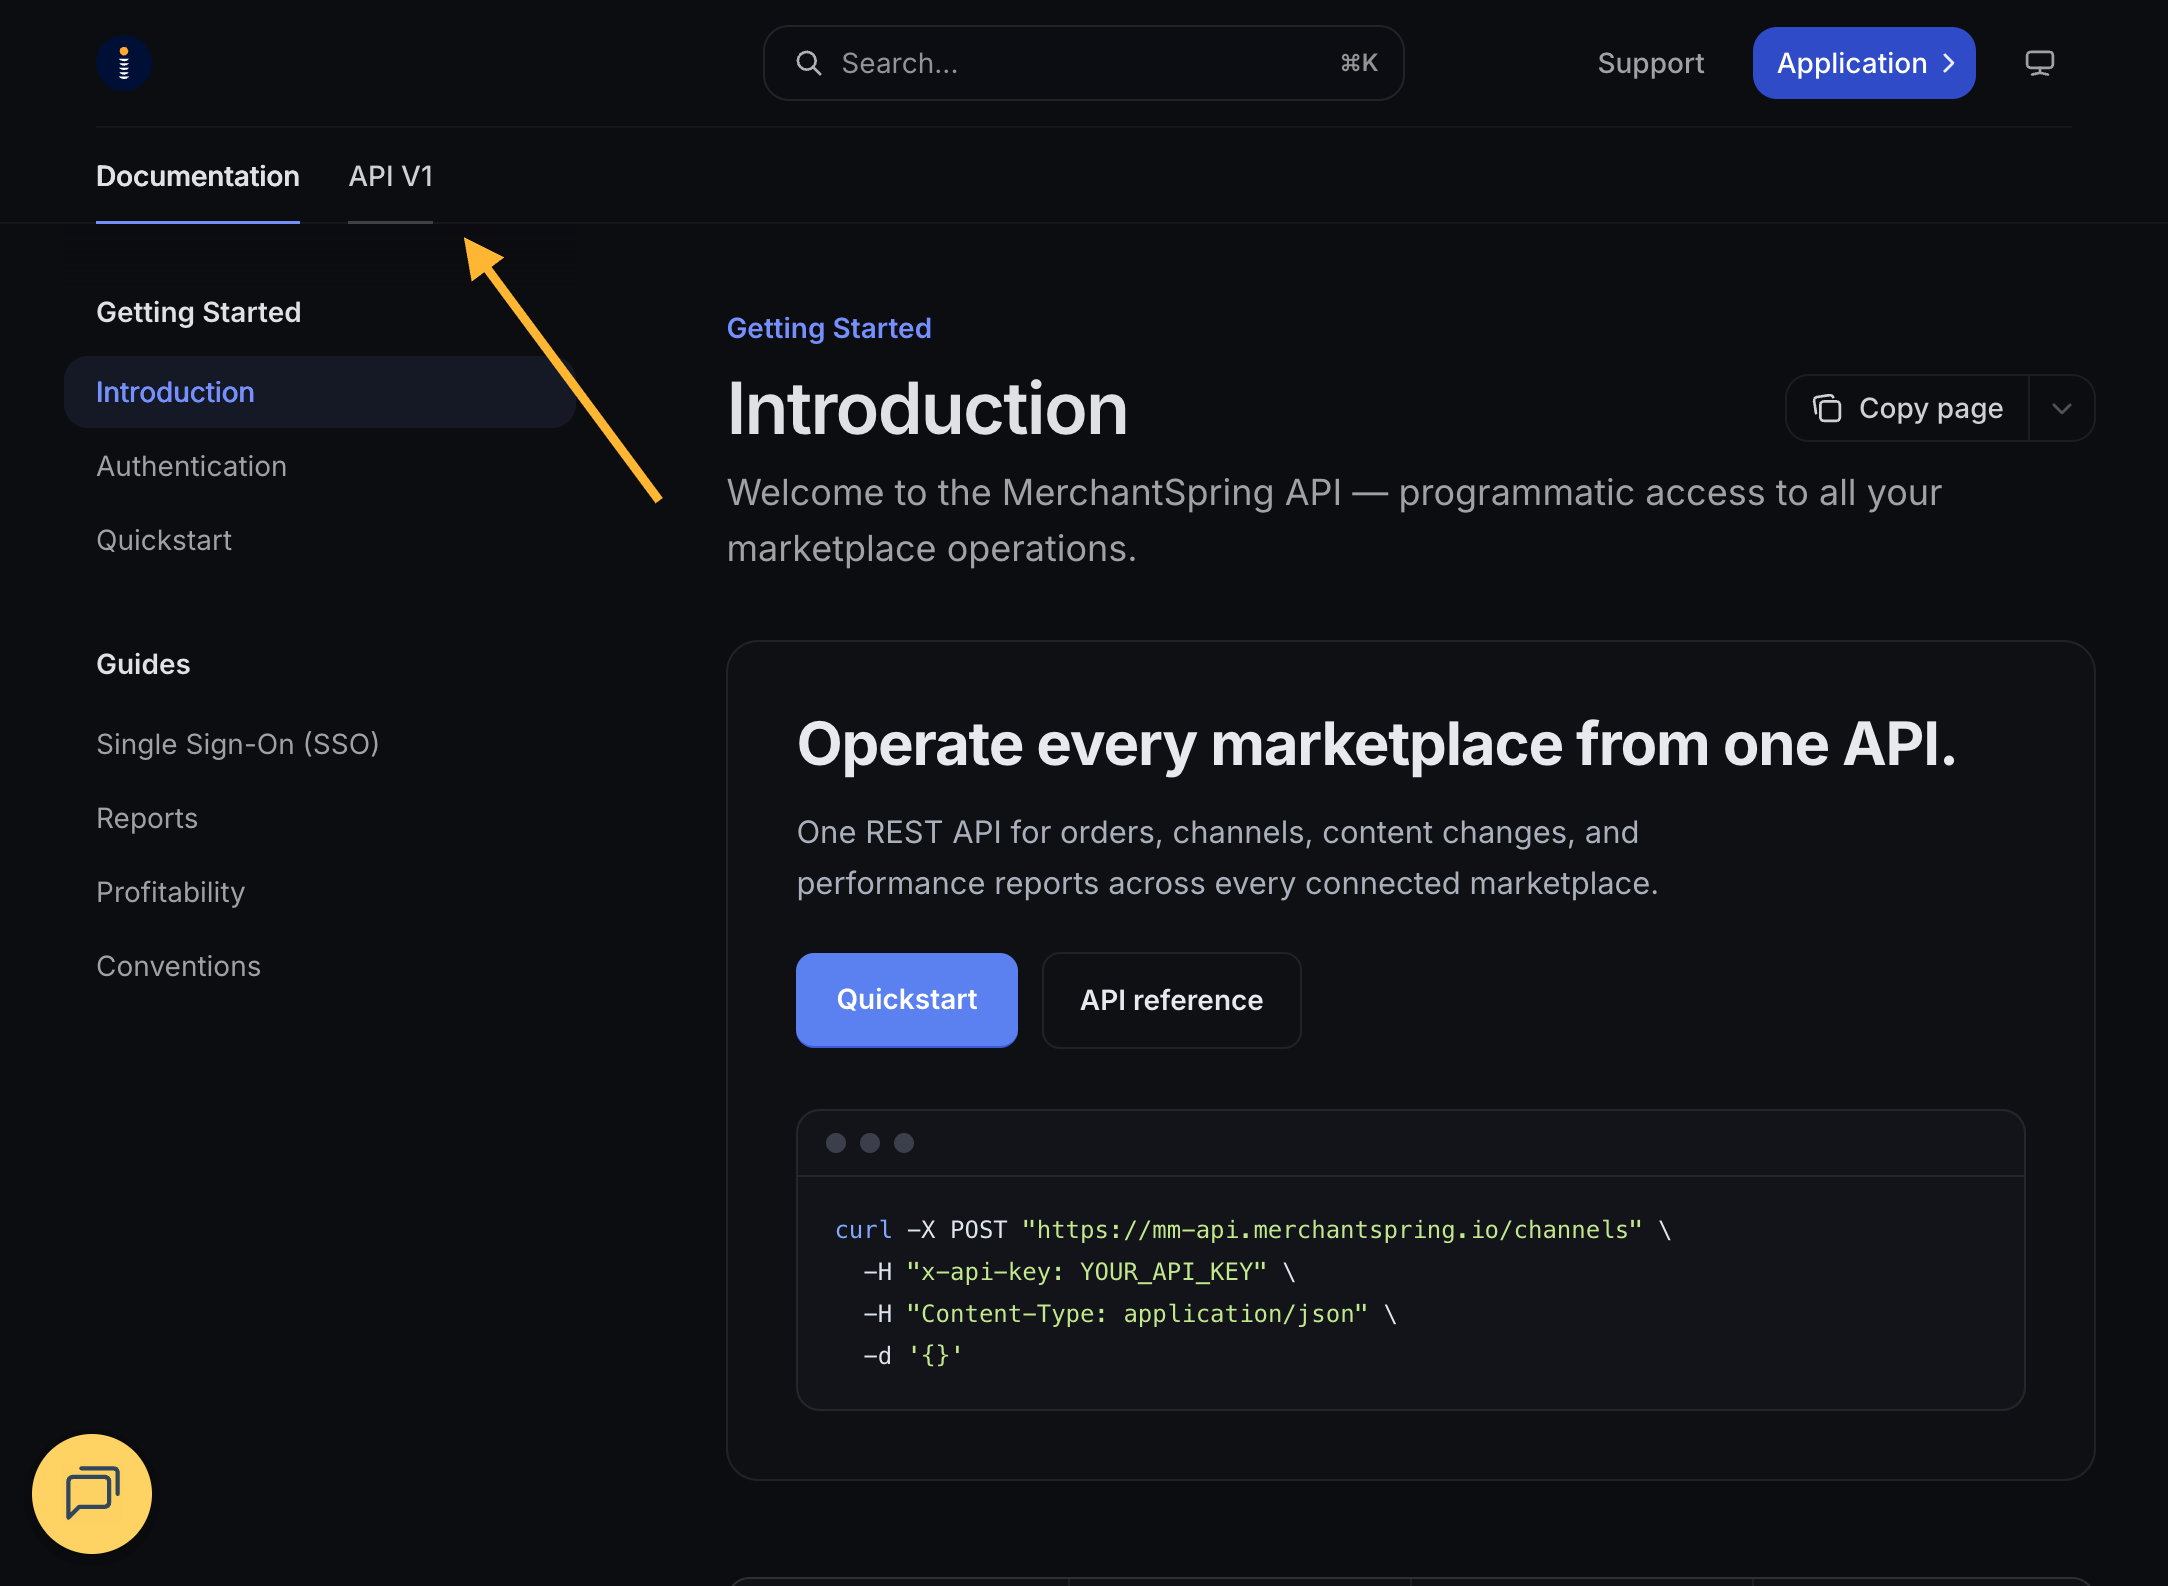
Task: Open the Reports guide
Action: (147, 818)
